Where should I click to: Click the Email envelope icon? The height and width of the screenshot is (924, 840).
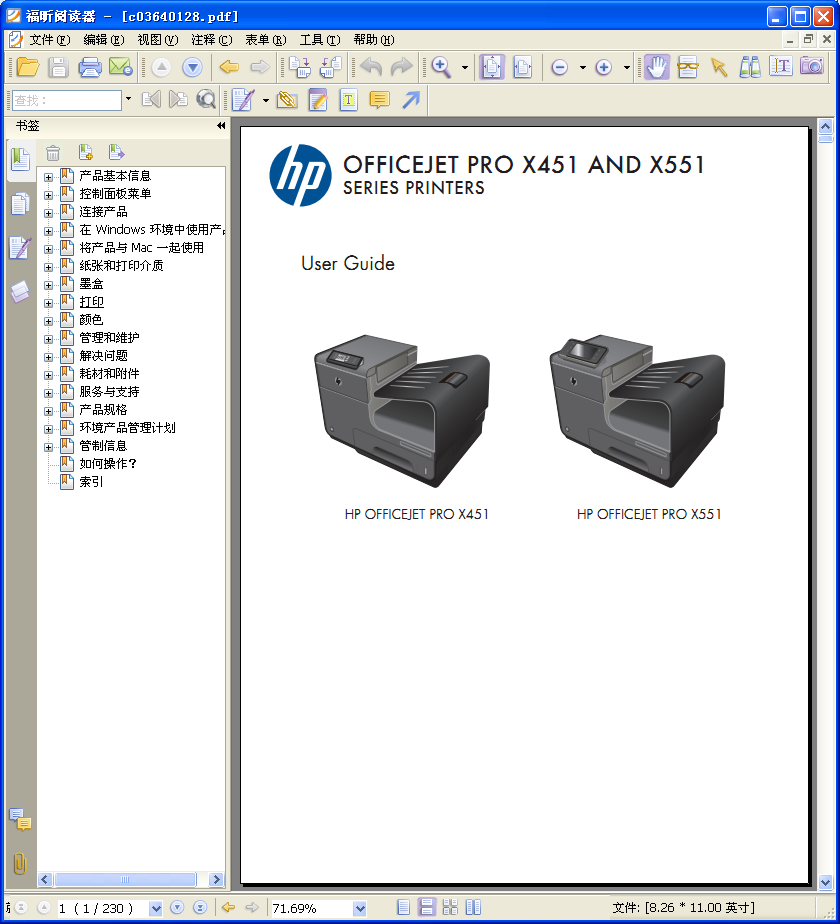click(x=121, y=67)
